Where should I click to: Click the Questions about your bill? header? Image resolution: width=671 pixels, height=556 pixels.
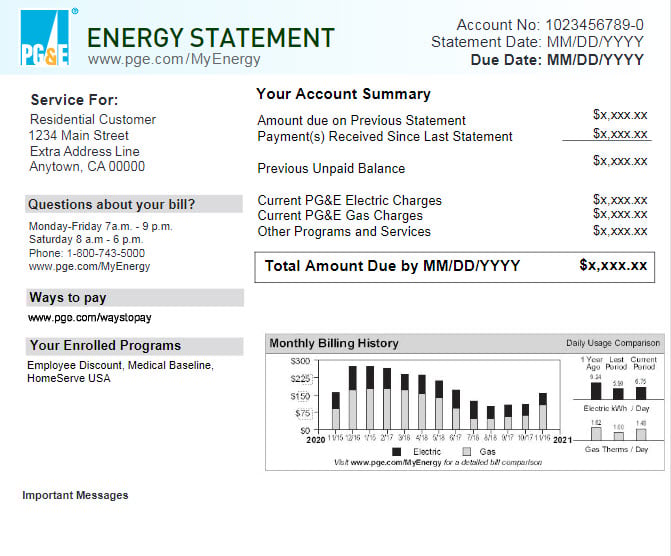coord(134,204)
